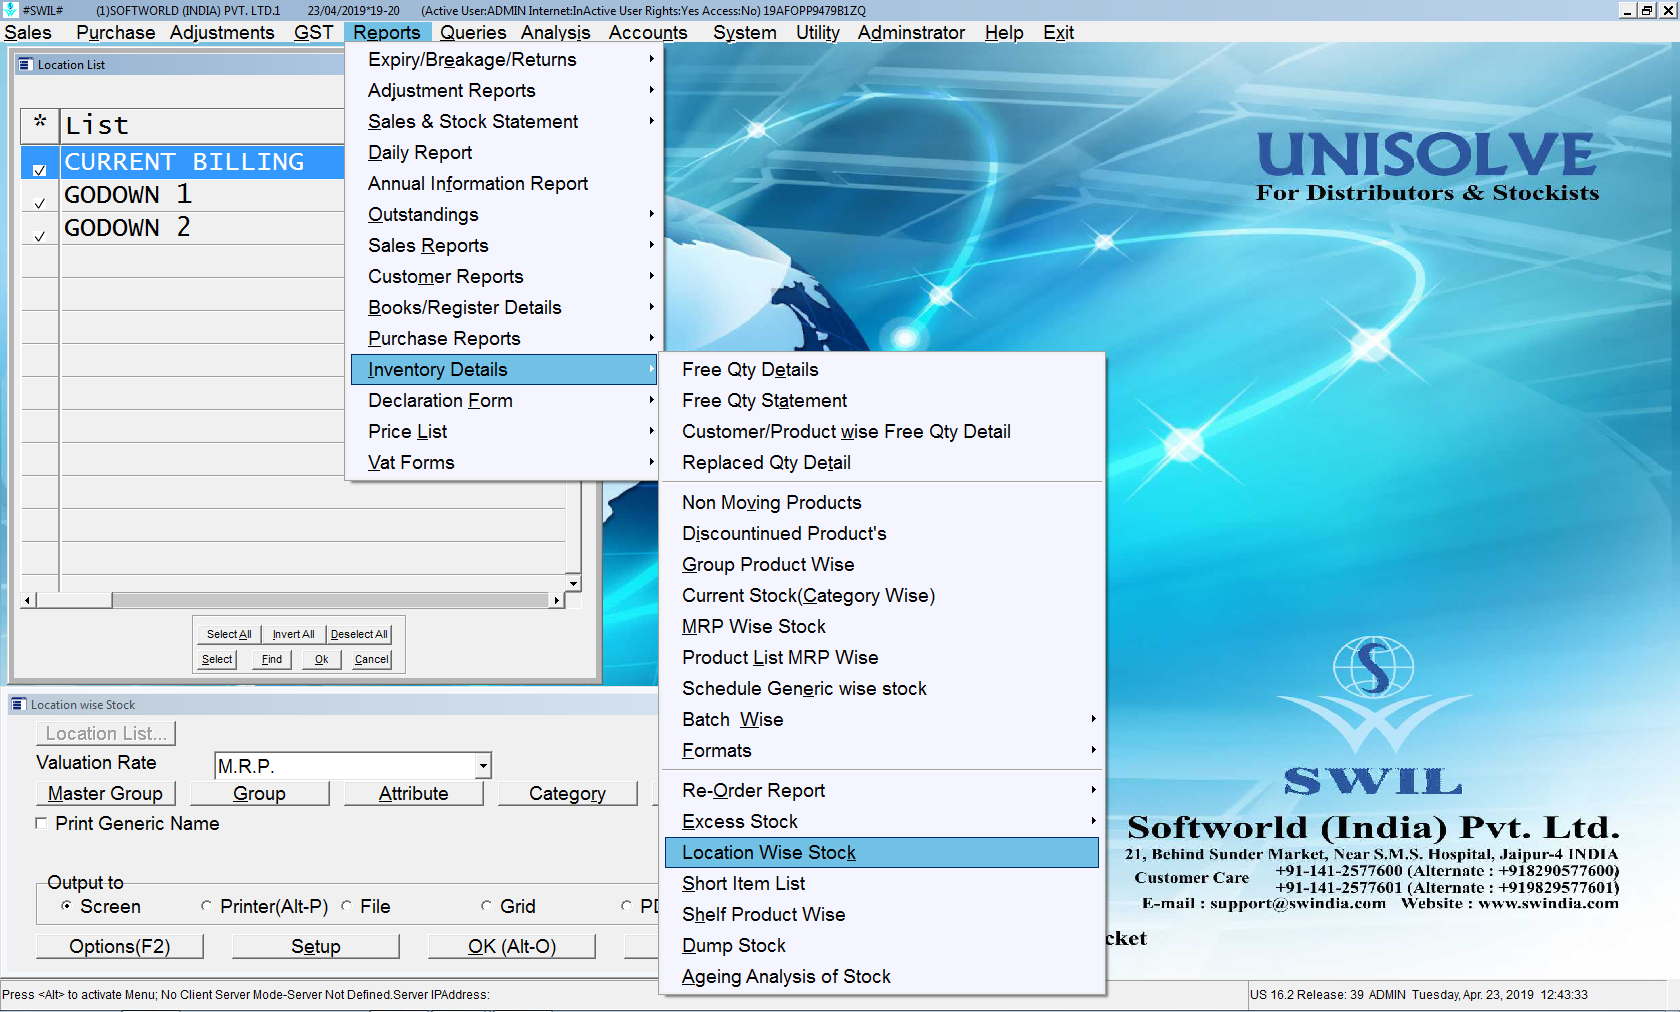This screenshot has width=1680, height=1012.
Task: Choose Non Moving Products entry
Action: click(881, 502)
